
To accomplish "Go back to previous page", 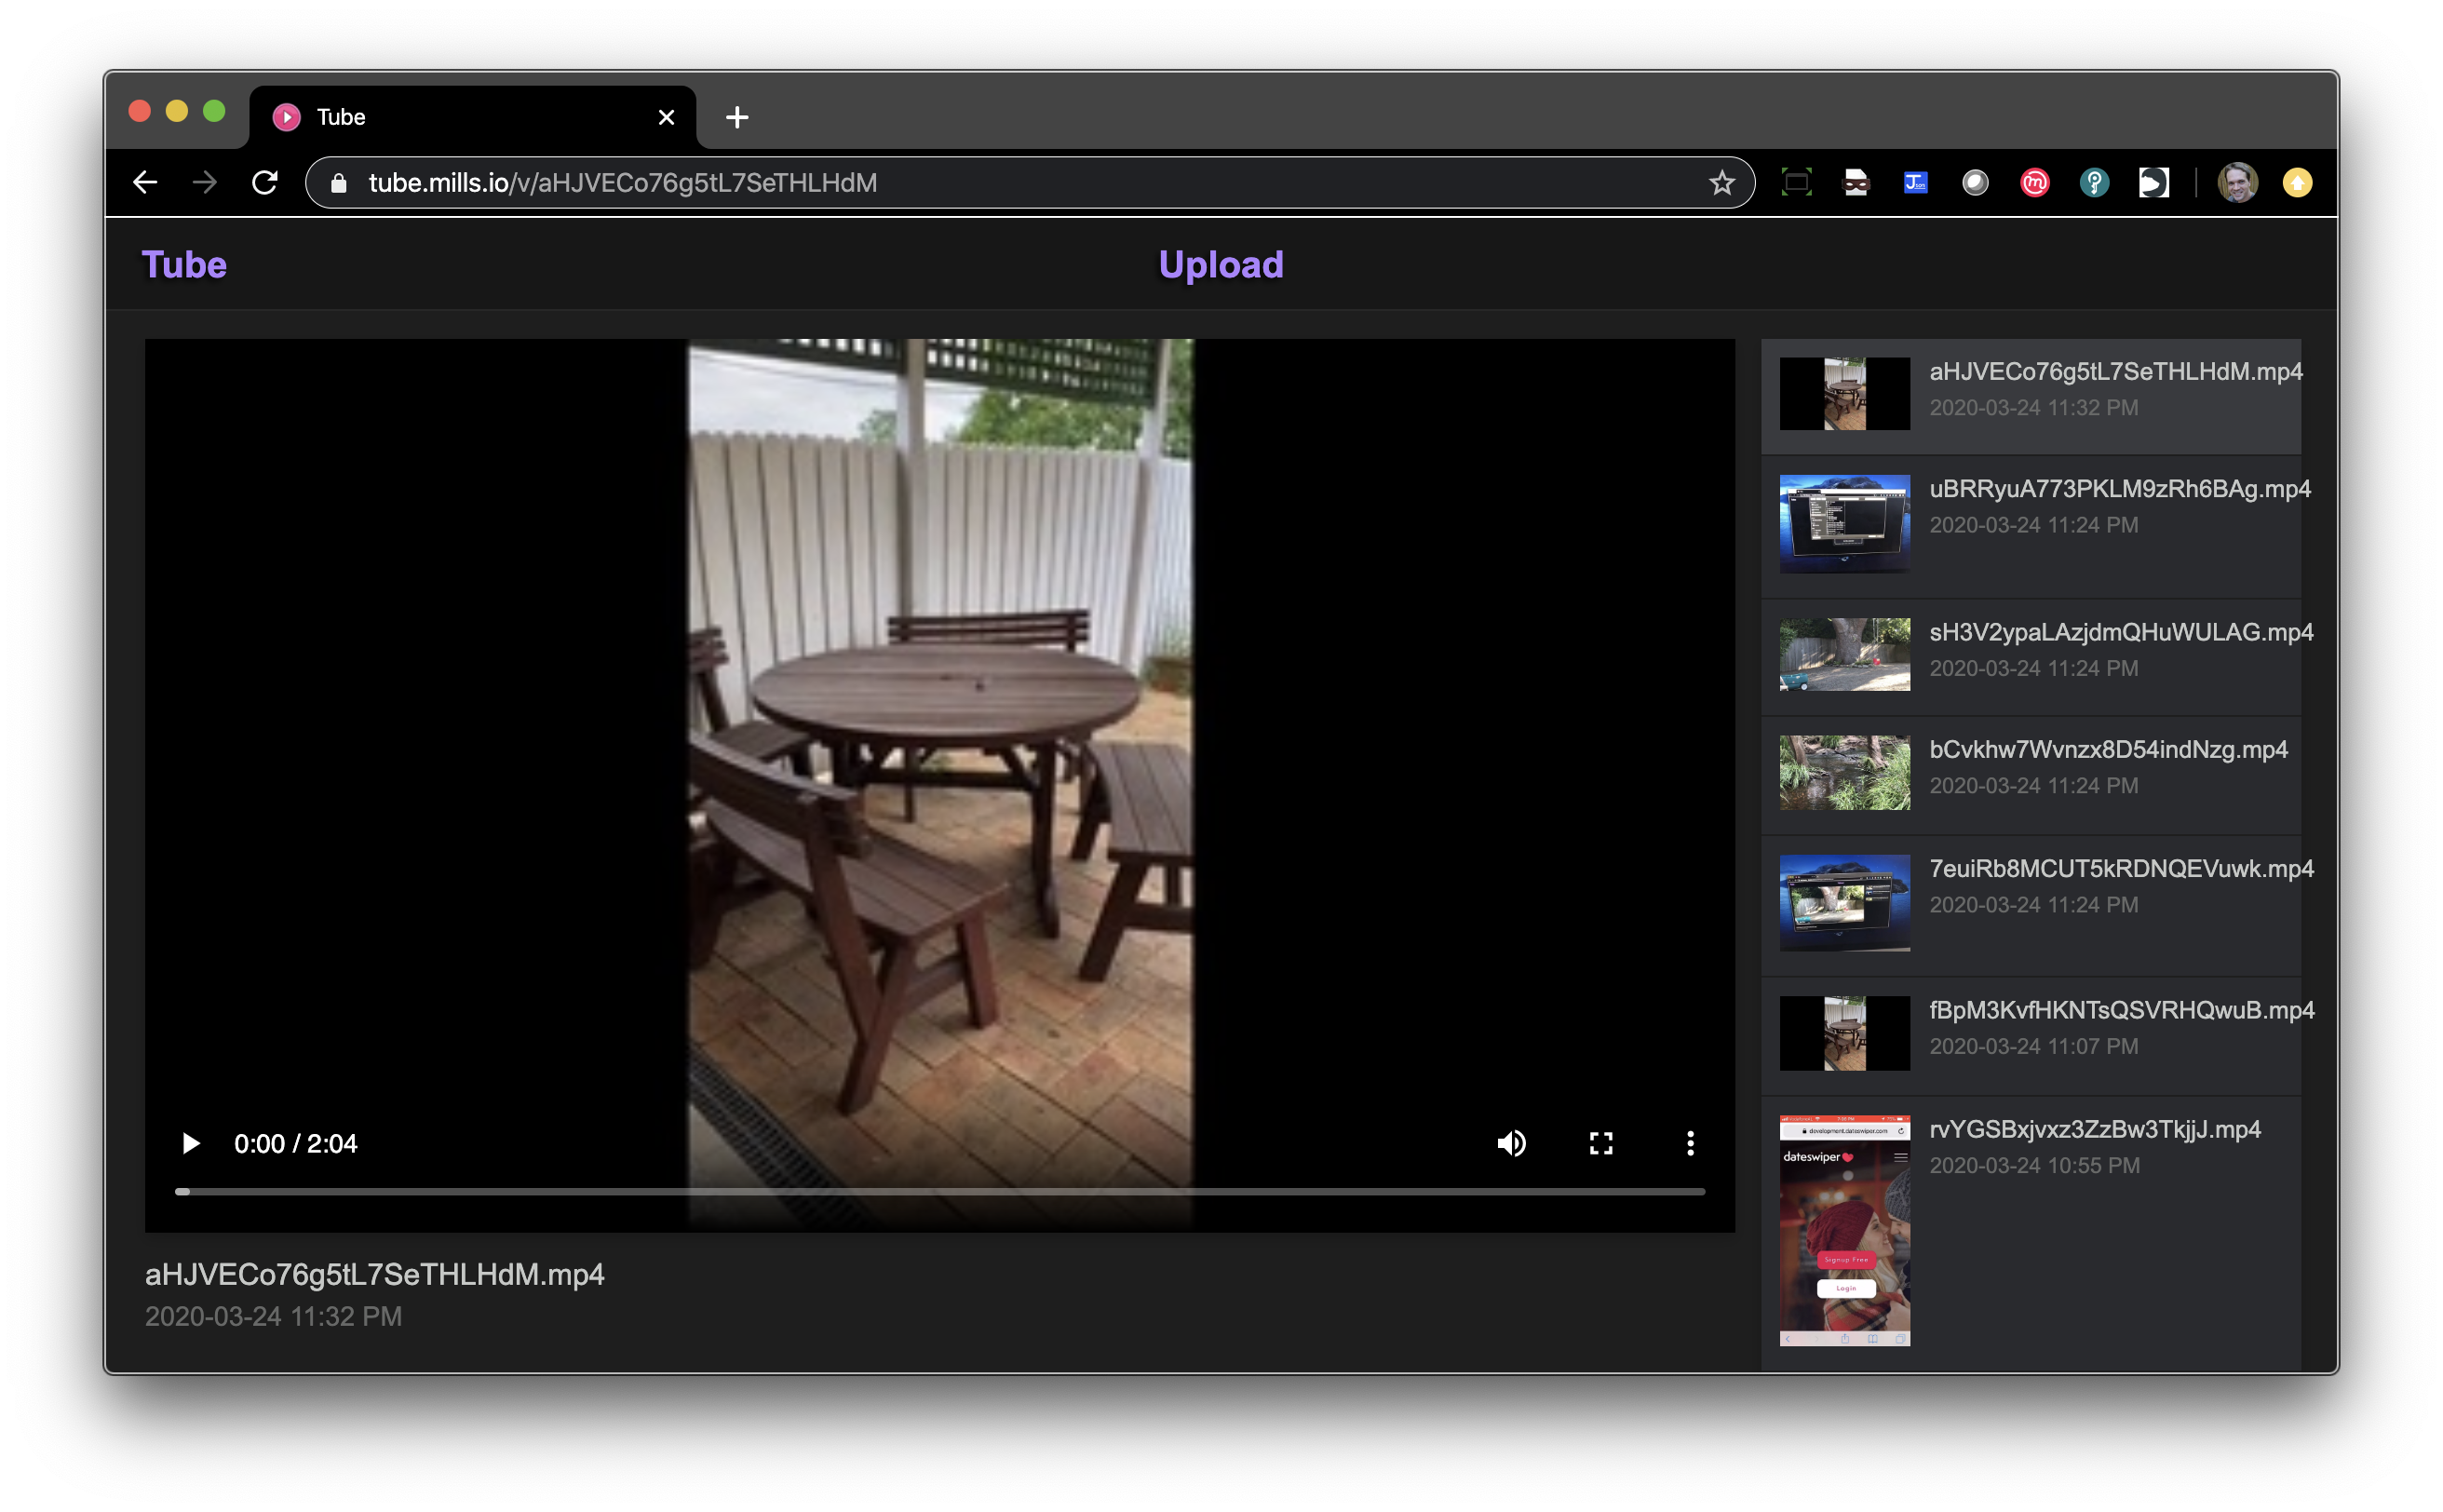I will [146, 183].
